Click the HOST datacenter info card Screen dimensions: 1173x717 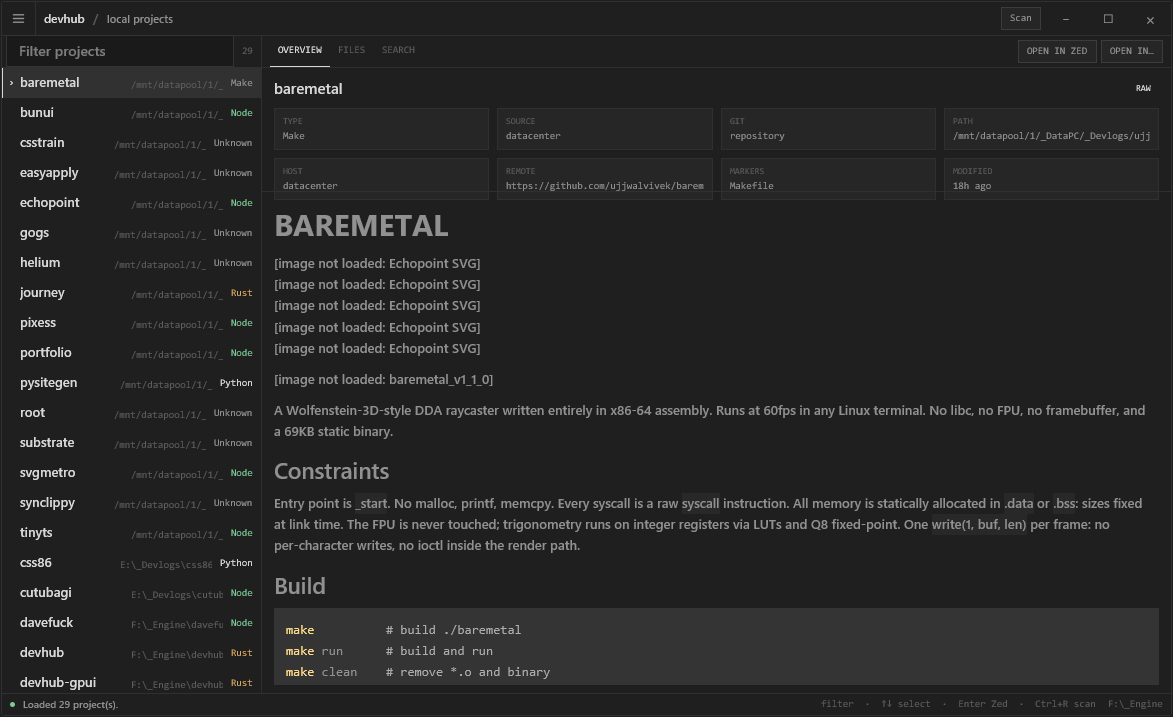[x=382, y=179]
